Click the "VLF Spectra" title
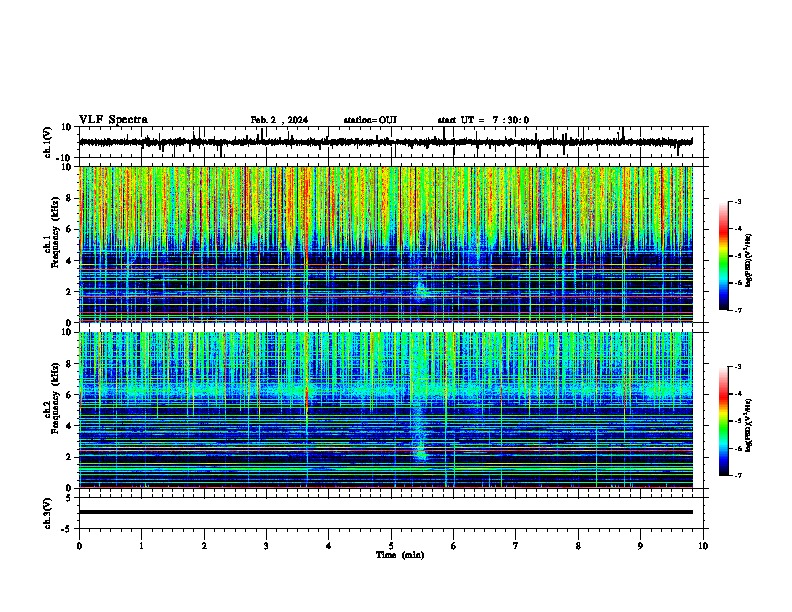 click(x=113, y=120)
